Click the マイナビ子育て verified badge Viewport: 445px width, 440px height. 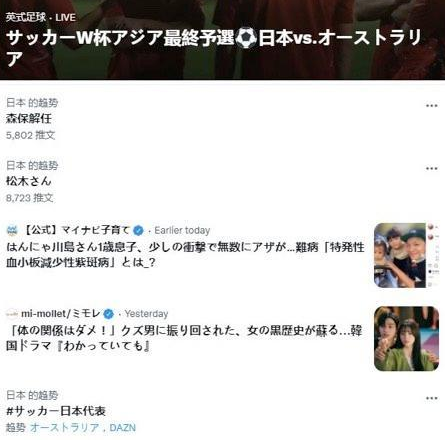[x=138, y=230]
